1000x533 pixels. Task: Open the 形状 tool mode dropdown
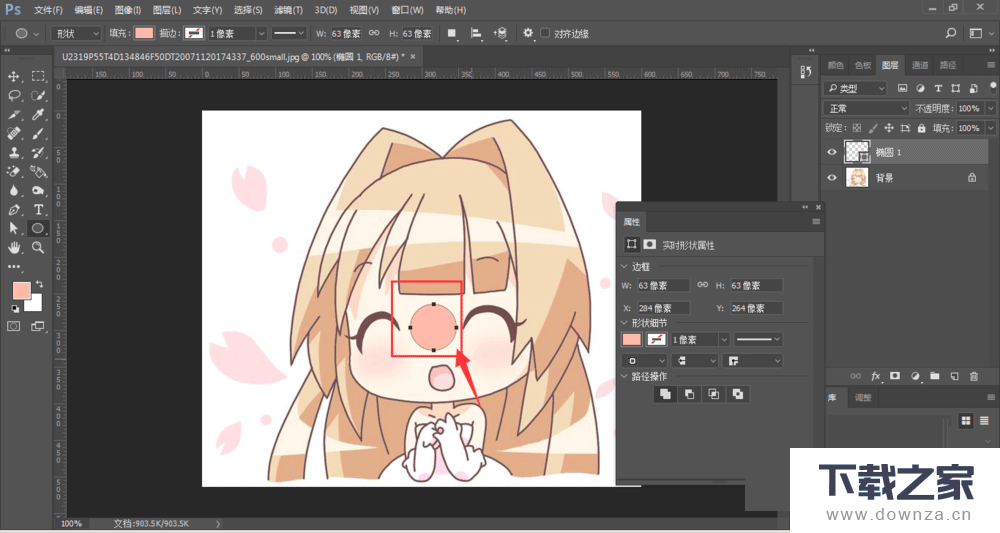click(x=77, y=33)
